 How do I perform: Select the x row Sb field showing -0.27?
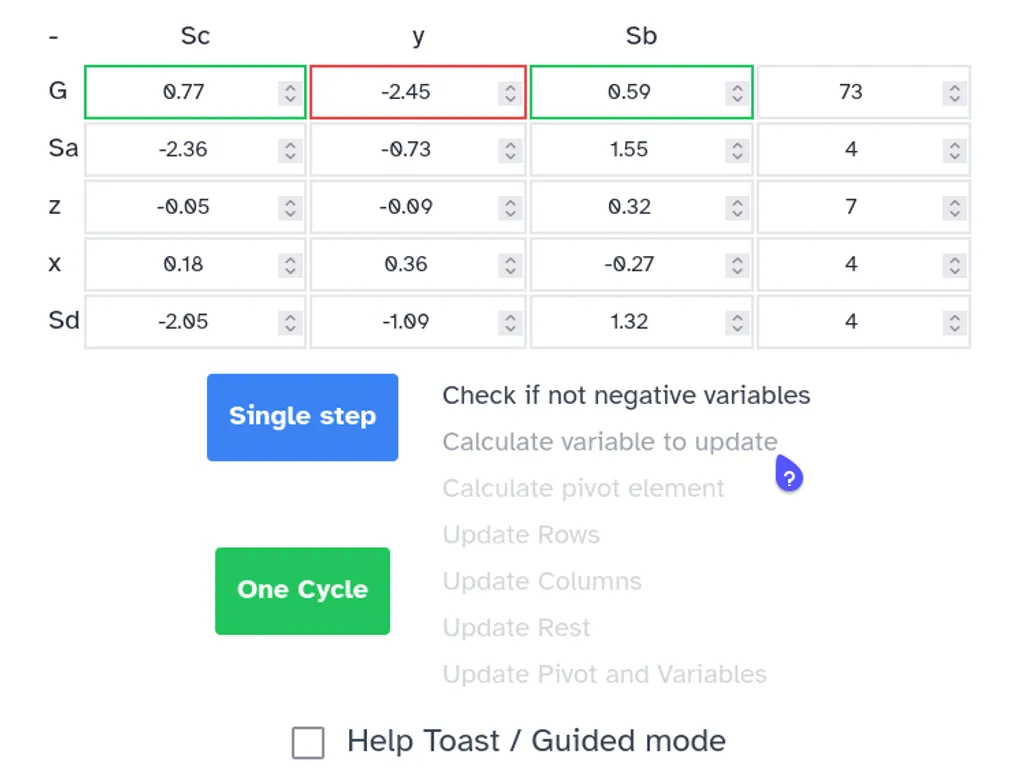pyautogui.click(x=628, y=265)
